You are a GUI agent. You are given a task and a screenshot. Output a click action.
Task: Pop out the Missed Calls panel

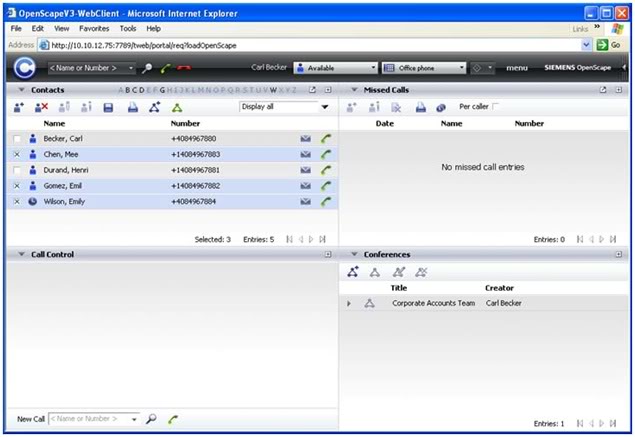click(x=603, y=90)
